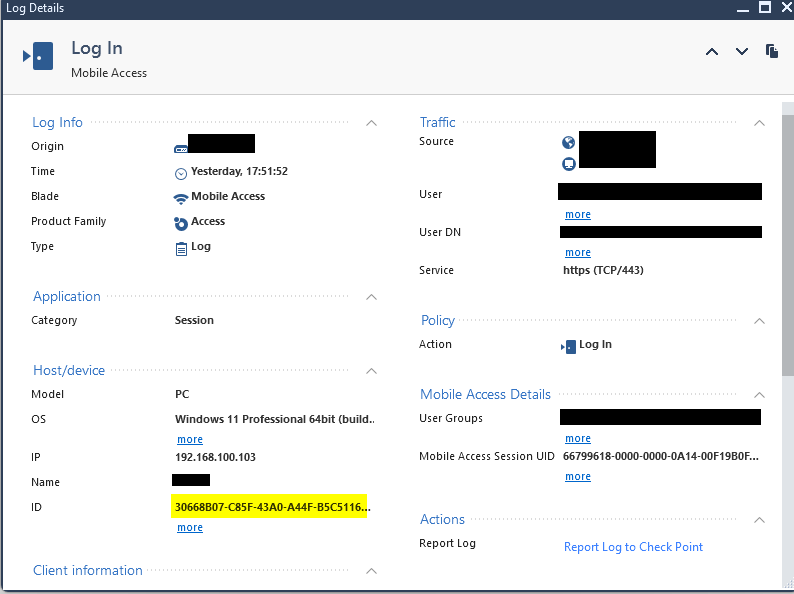The height and width of the screenshot is (594, 794).
Task: Collapse the Traffic section
Action: click(759, 123)
